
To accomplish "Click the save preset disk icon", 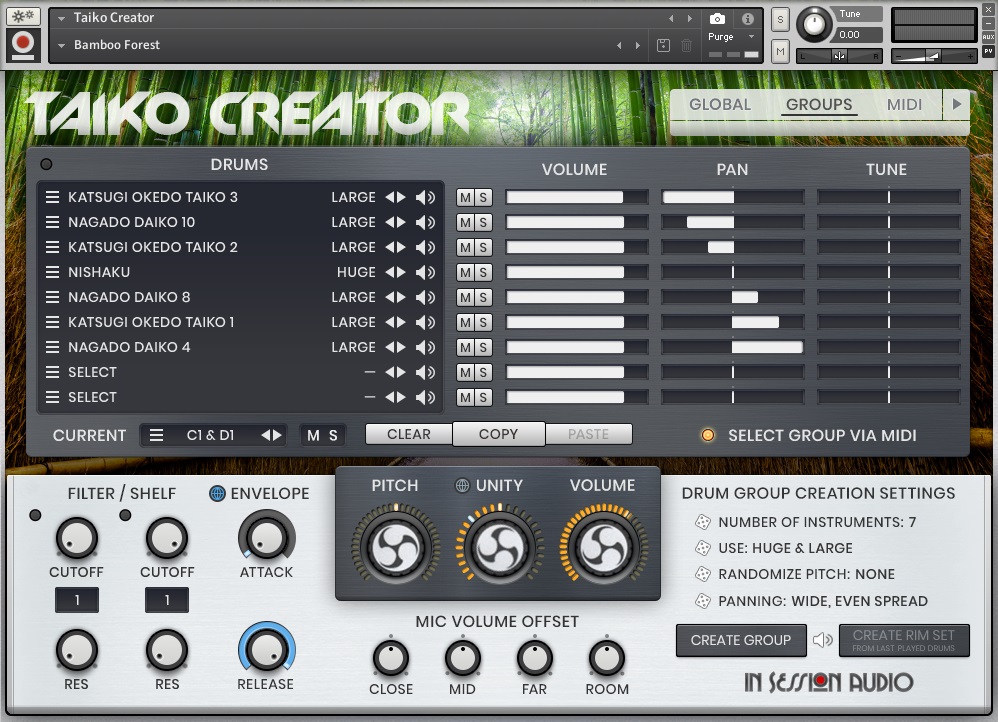I will [x=663, y=45].
